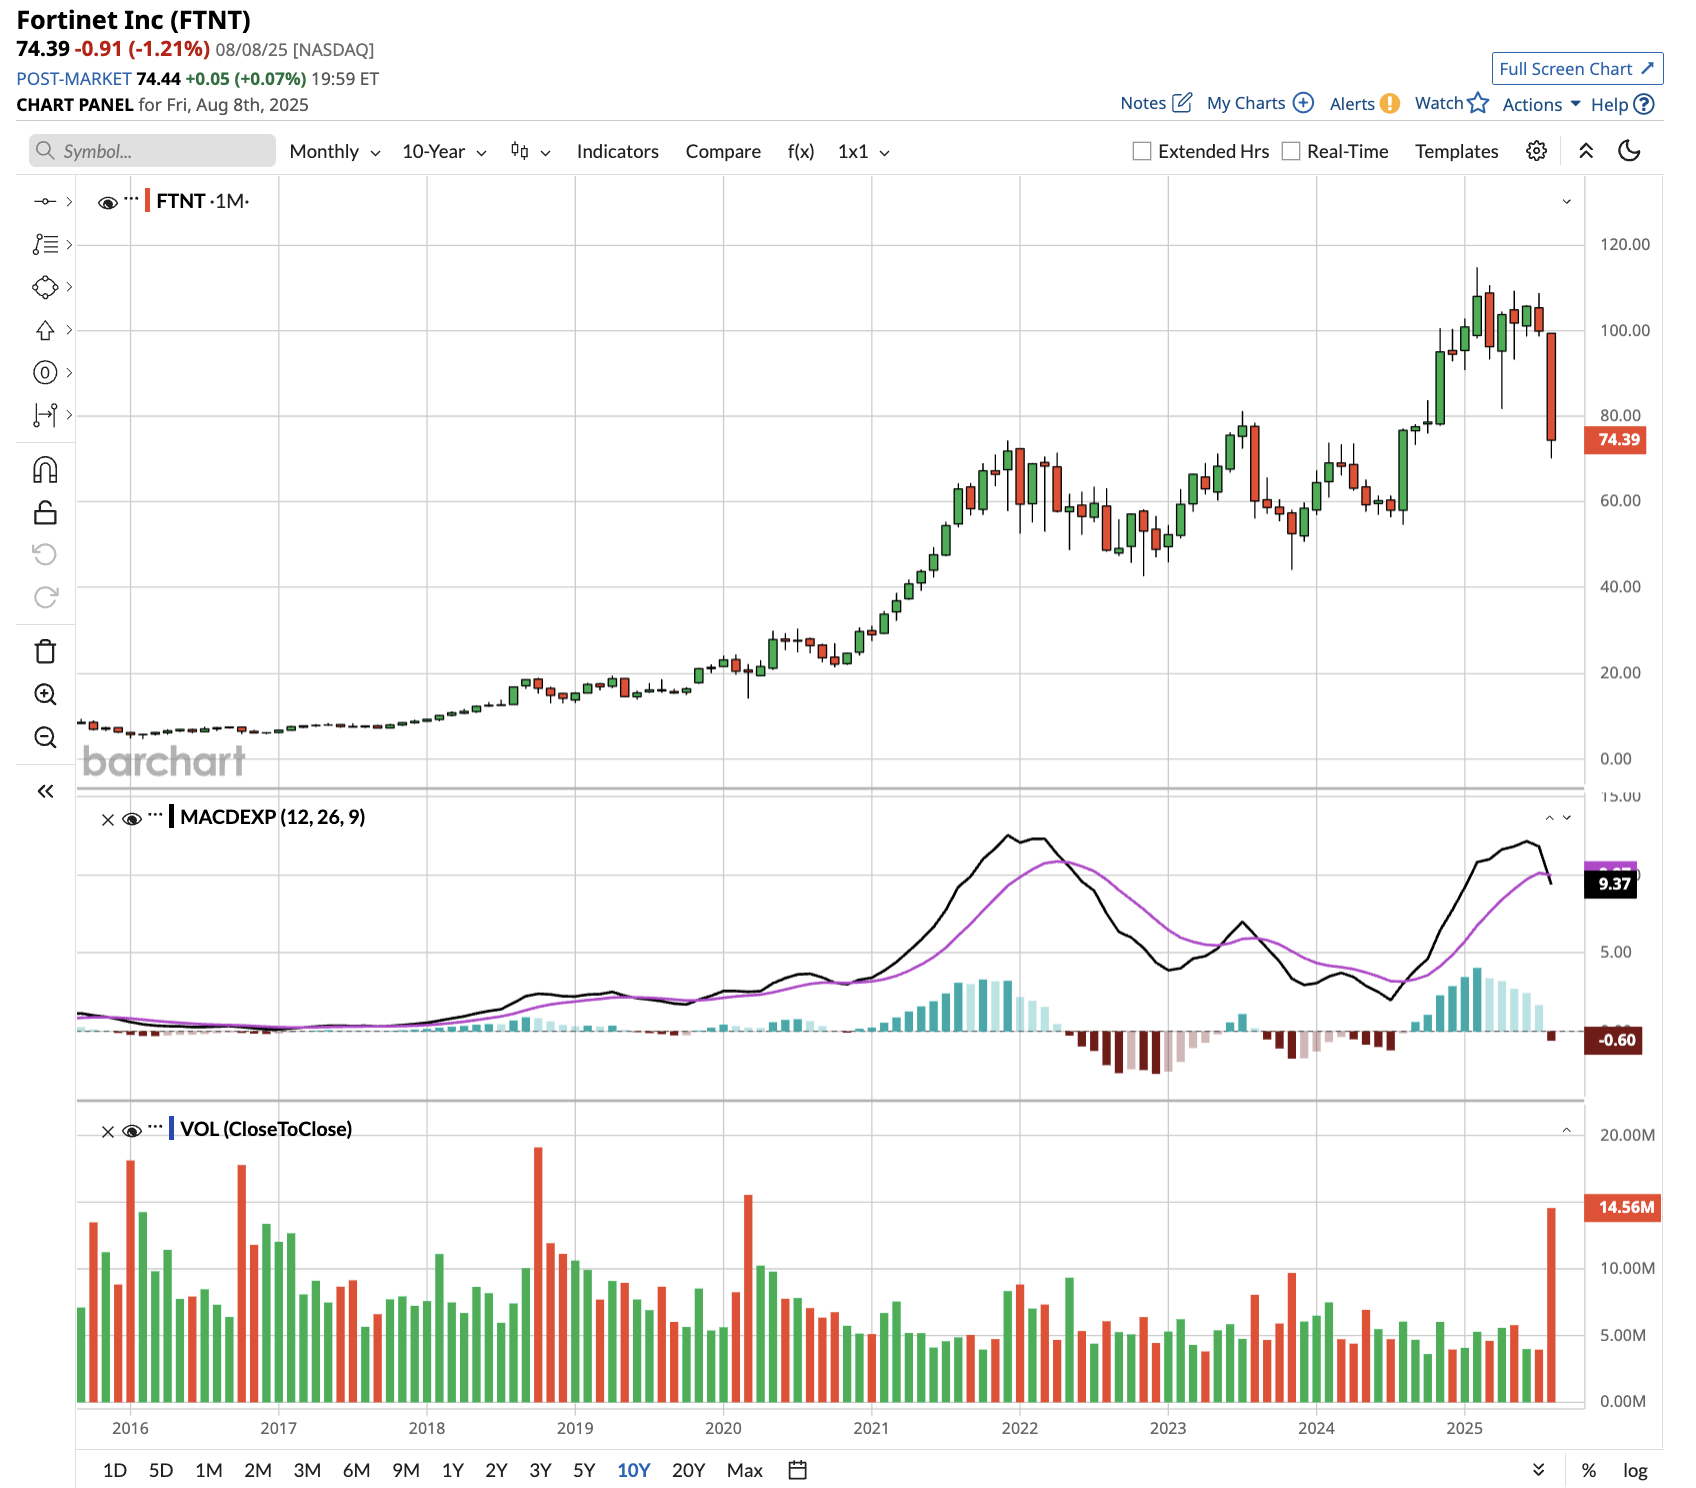Screen dimensions: 1696x1488
Task: Select the shapes drawing tool
Action: pyautogui.click(x=45, y=287)
